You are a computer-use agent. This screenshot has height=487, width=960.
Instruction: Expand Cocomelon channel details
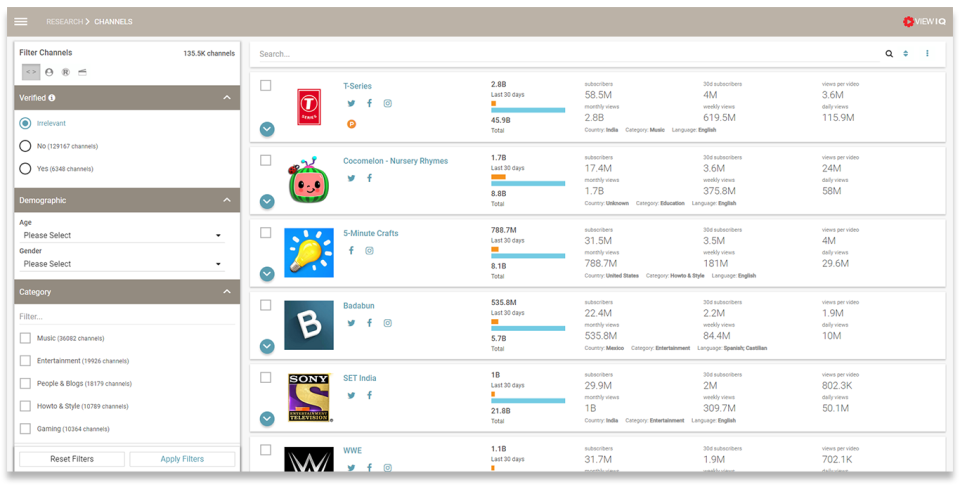267,202
